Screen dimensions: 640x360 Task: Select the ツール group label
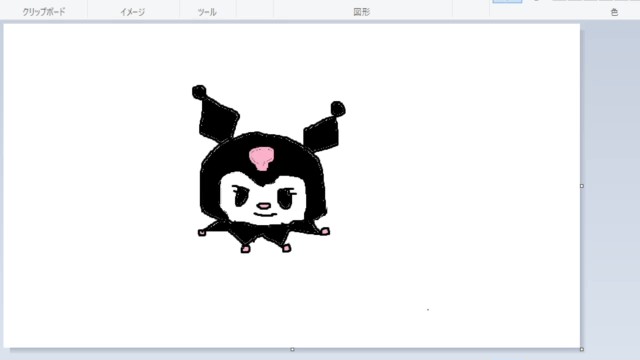coord(207,12)
